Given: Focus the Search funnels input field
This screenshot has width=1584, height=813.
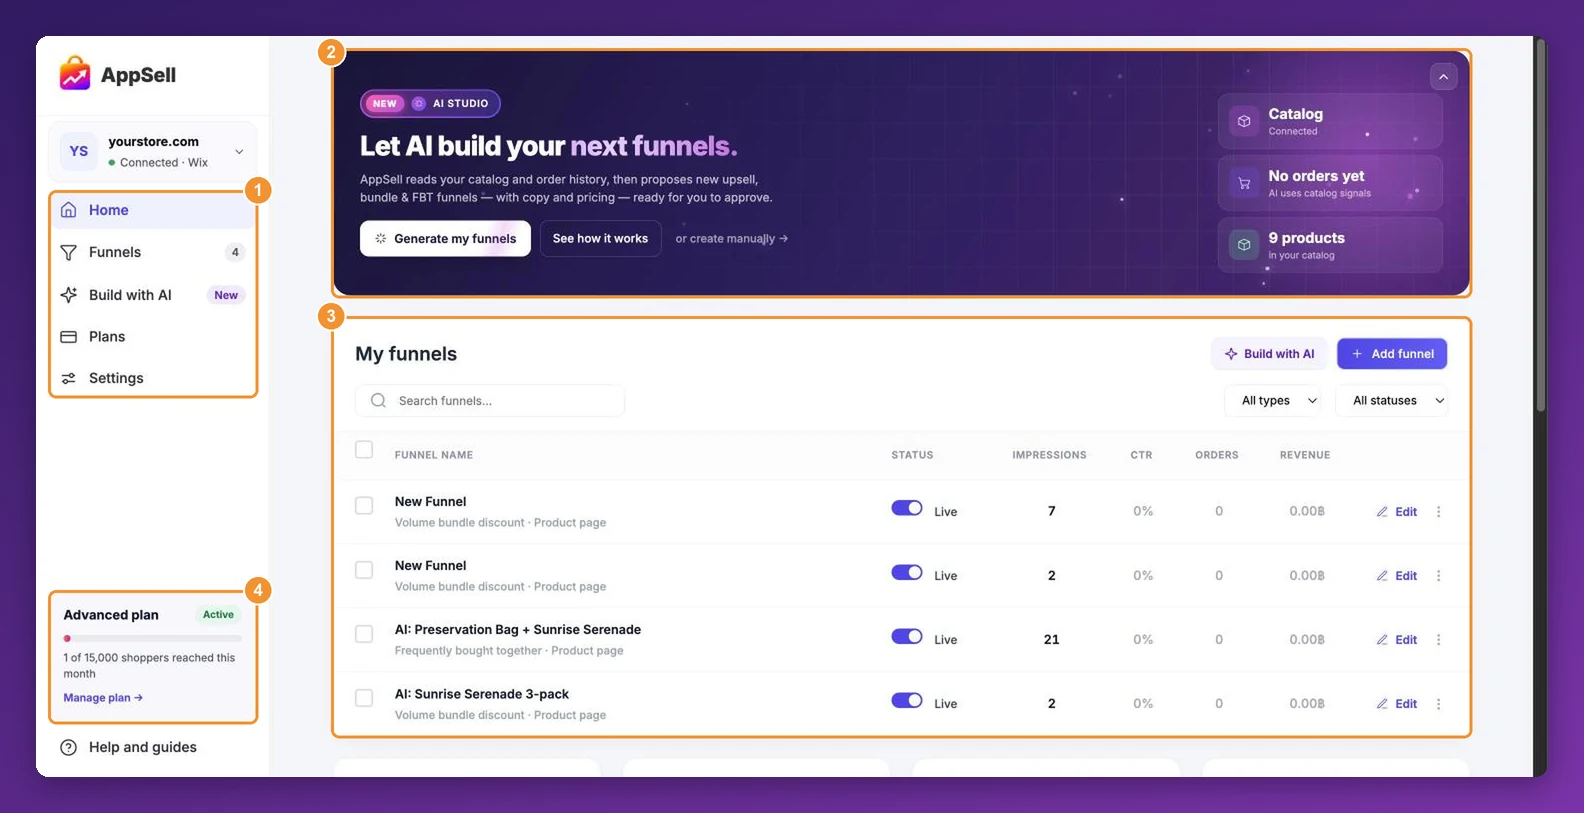Looking at the screenshot, I should click(490, 401).
